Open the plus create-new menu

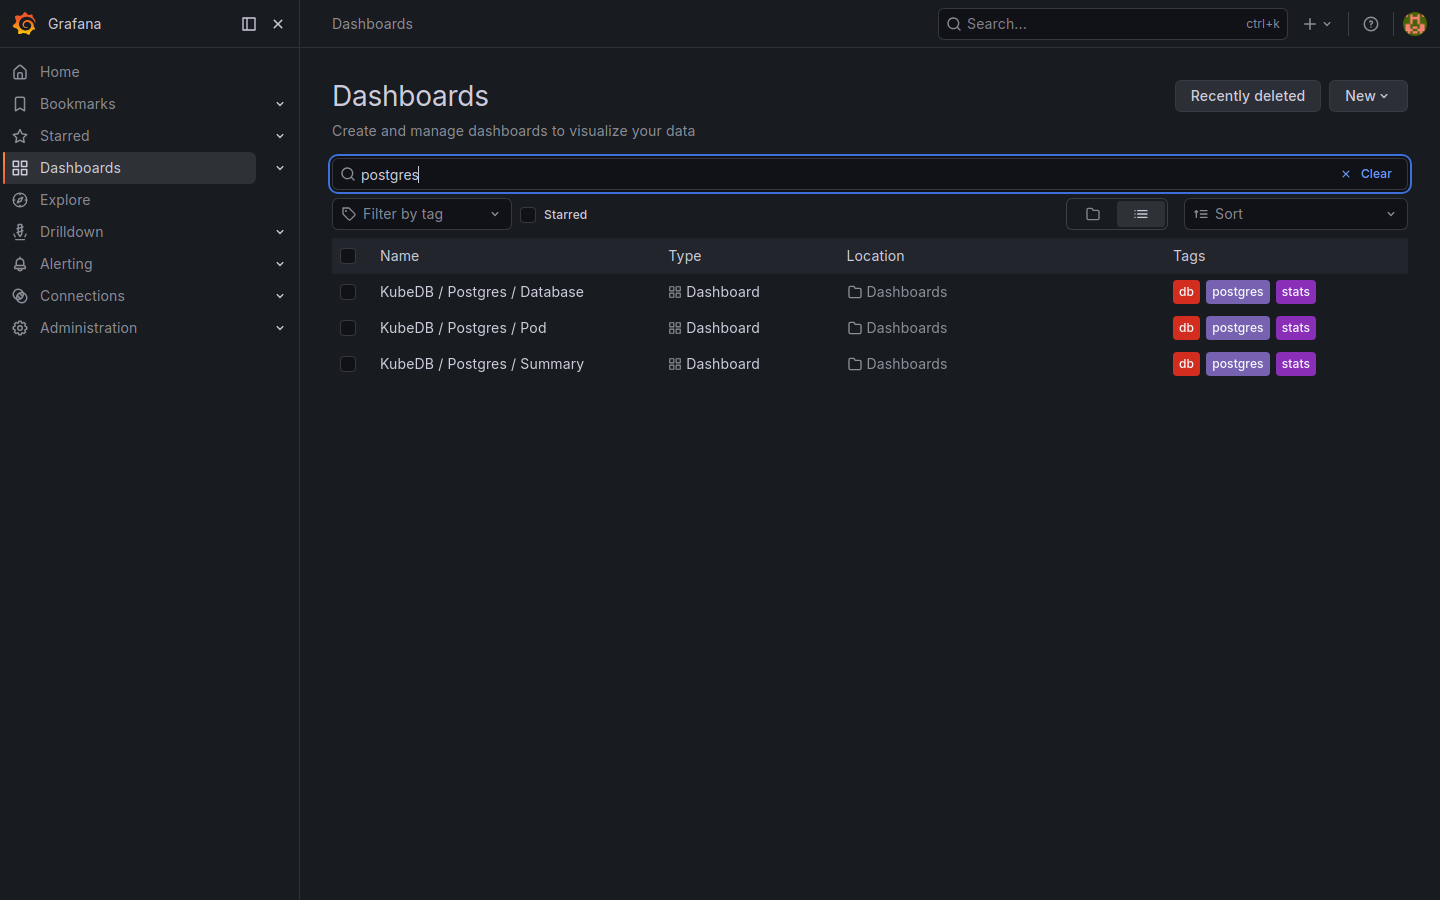coord(1317,24)
